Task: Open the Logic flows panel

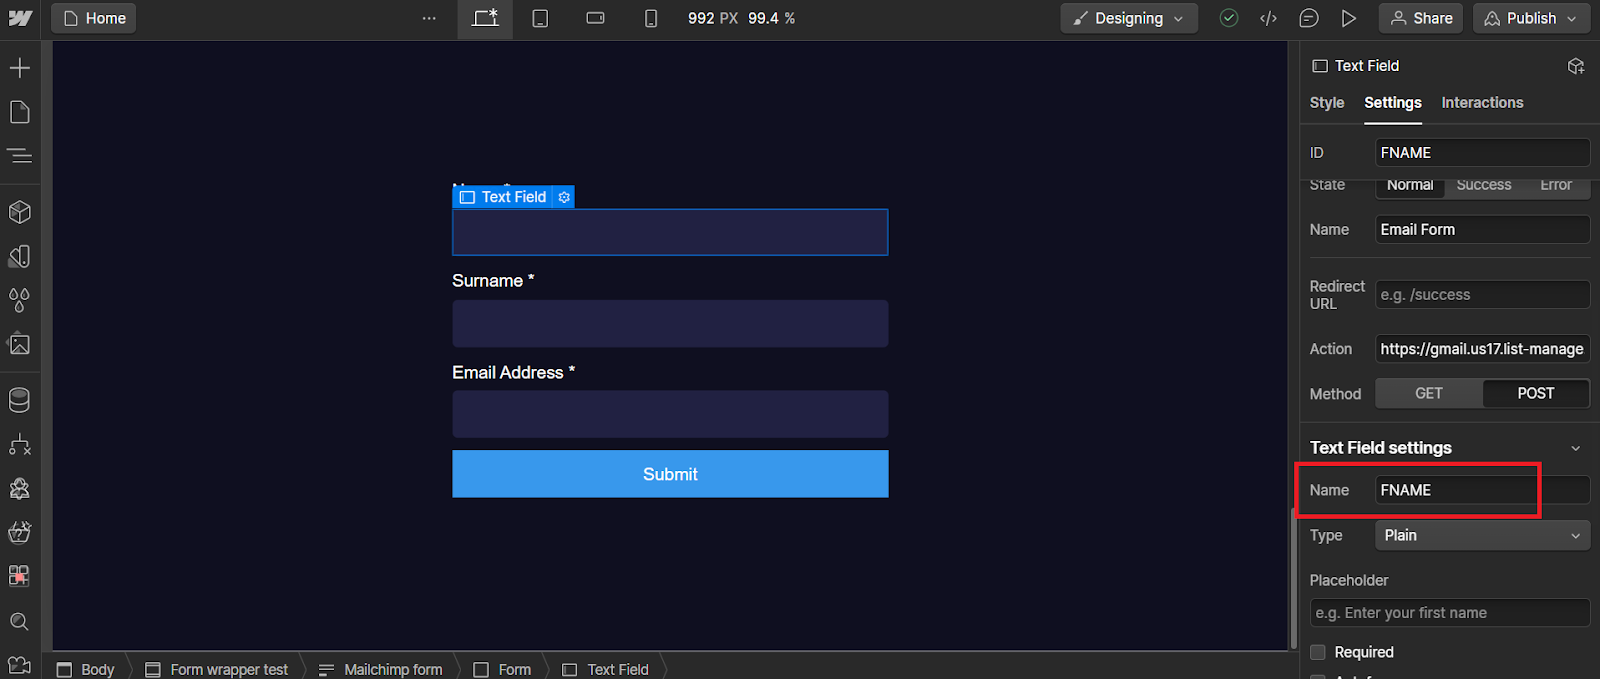Action: pyautogui.click(x=20, y=444)
